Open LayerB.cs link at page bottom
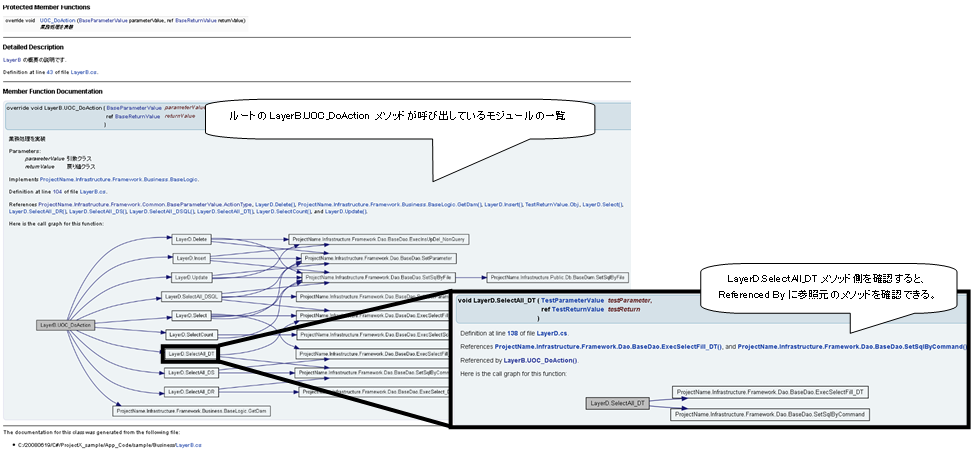The height and width of the screenshot is (456, 977). point(188,443)
